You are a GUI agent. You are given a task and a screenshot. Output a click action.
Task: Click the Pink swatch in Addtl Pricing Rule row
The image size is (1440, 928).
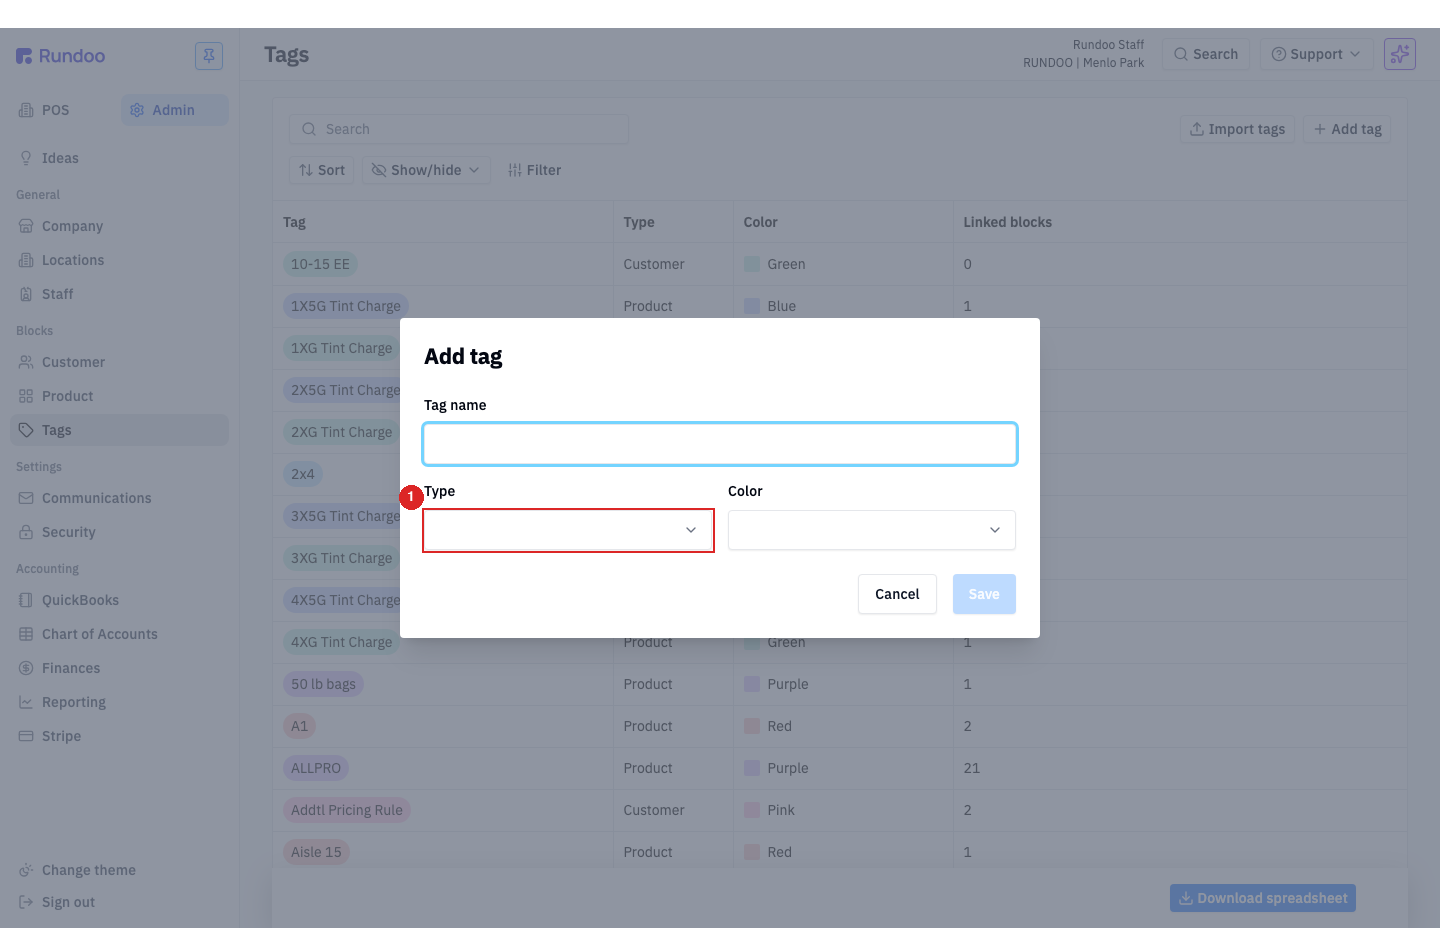tap(752, 810)
